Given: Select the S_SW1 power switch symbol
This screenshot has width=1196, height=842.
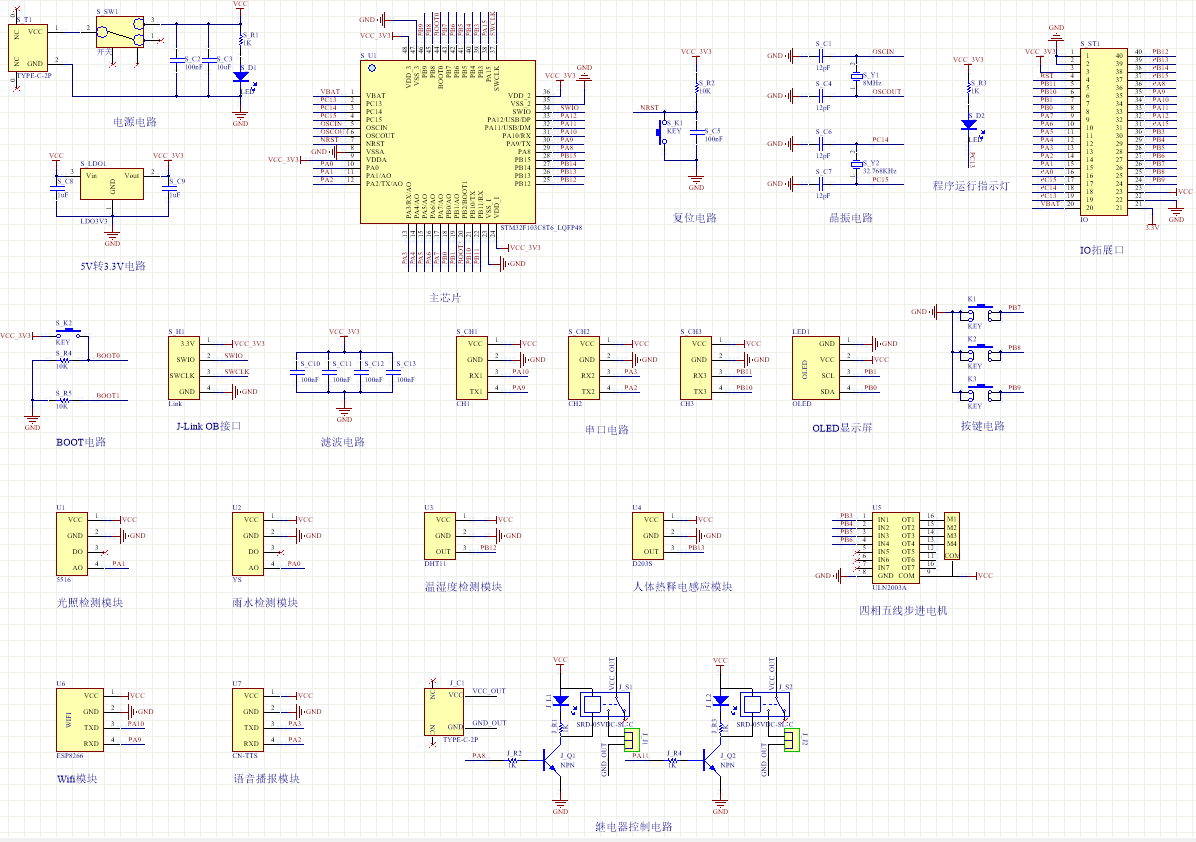Looking at the screenshot, I should click(120, 32).
